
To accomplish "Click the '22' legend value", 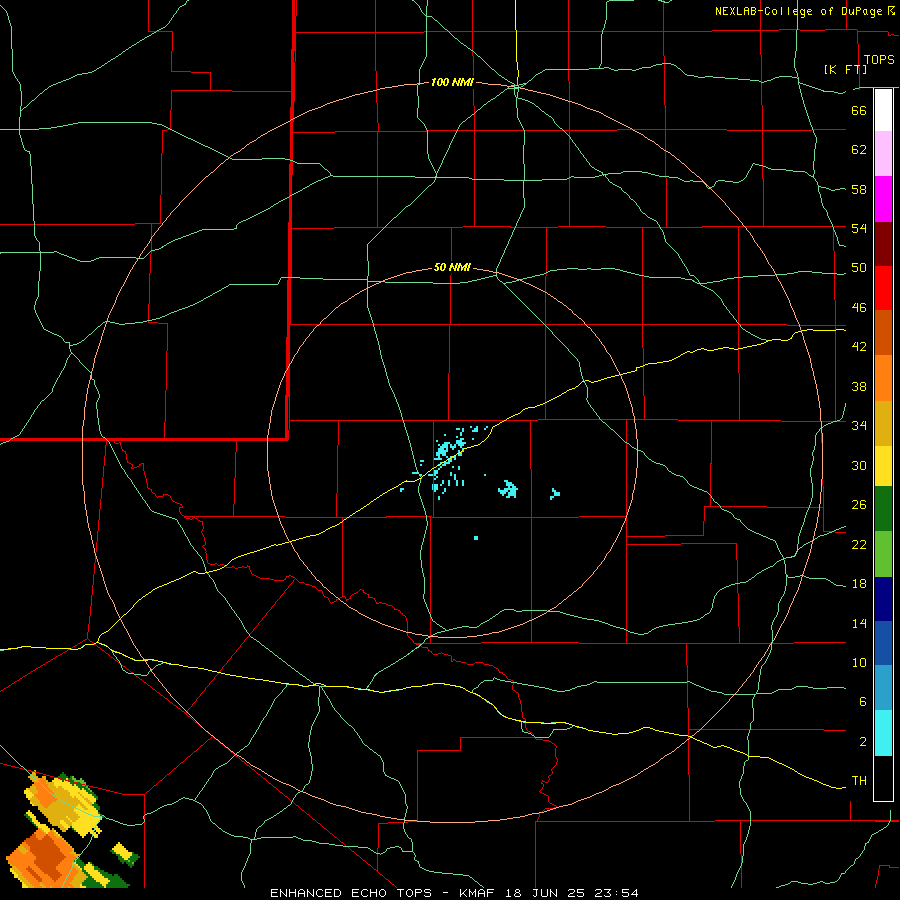I will [859, 544].
